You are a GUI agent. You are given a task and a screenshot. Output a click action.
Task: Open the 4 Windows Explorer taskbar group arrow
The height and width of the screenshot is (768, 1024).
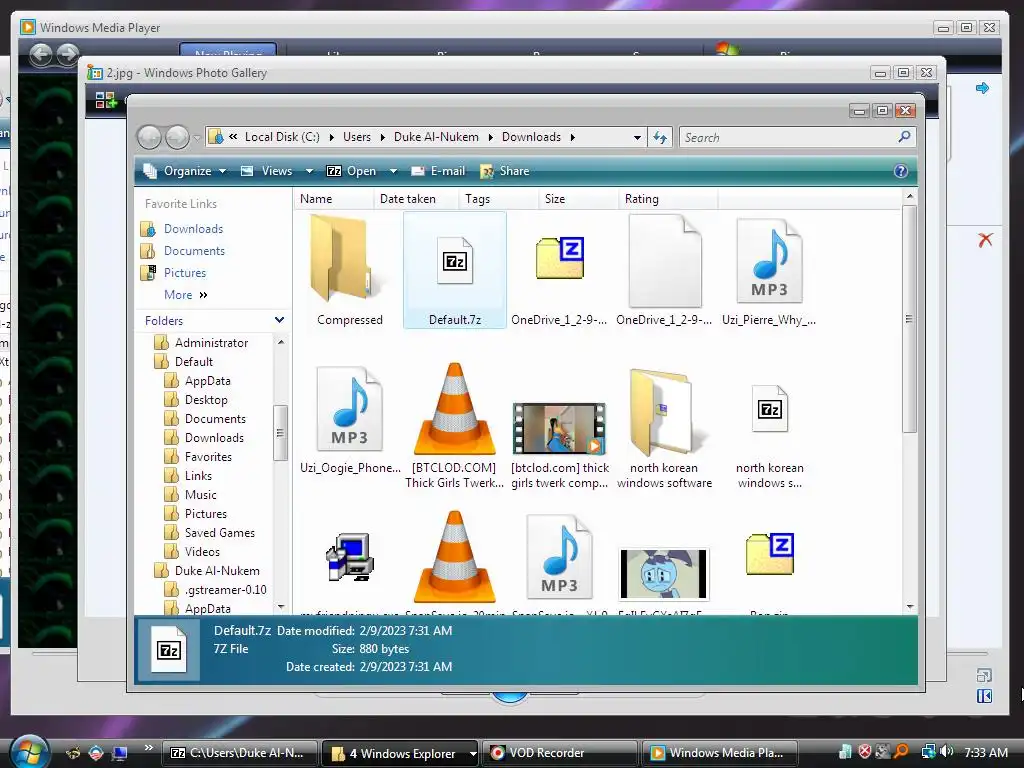[473, 754]
